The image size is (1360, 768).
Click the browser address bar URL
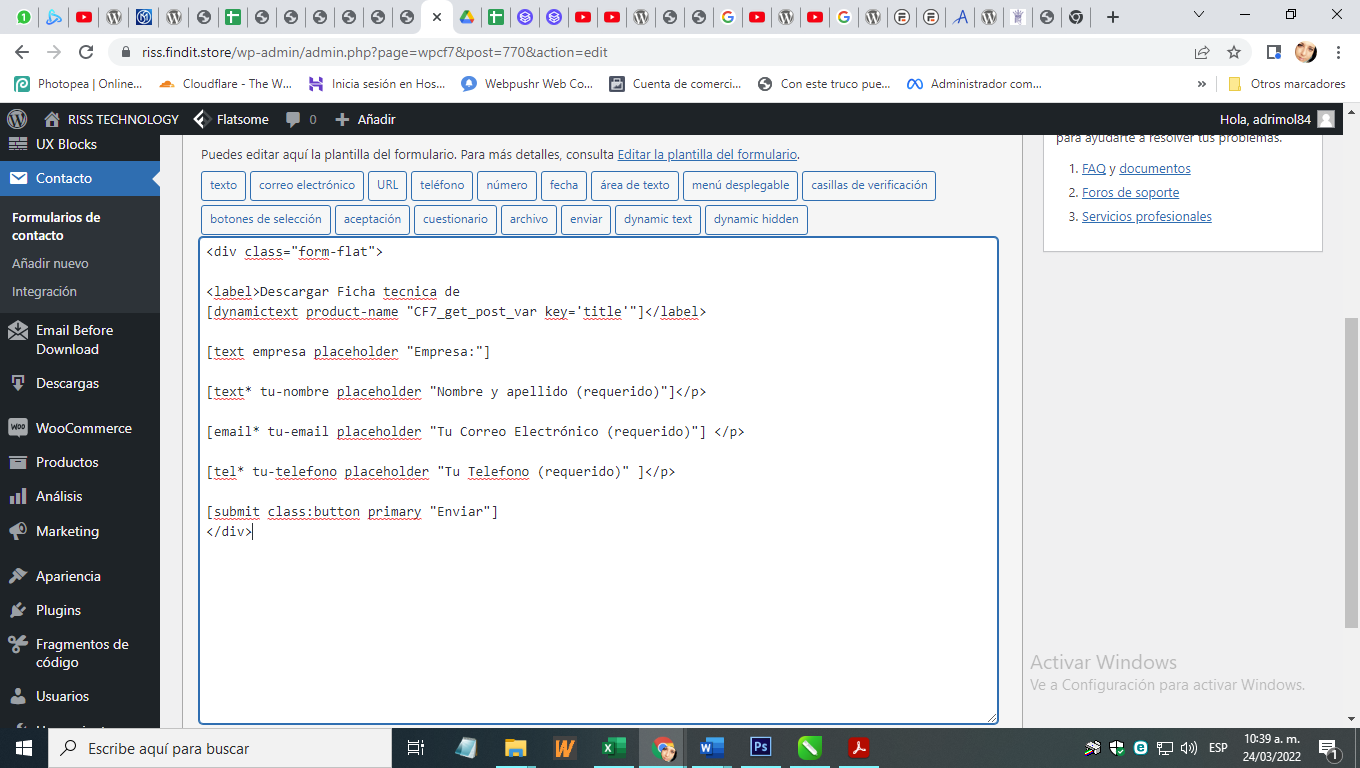click(x=375, y=52)
